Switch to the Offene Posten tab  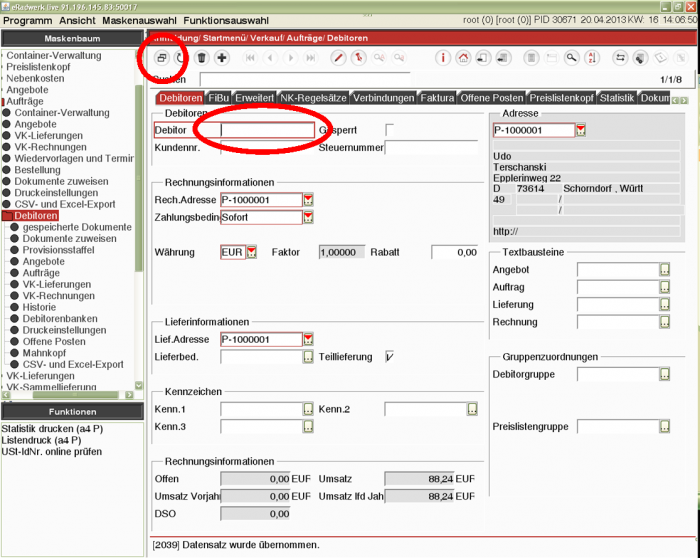pos(491,98)
